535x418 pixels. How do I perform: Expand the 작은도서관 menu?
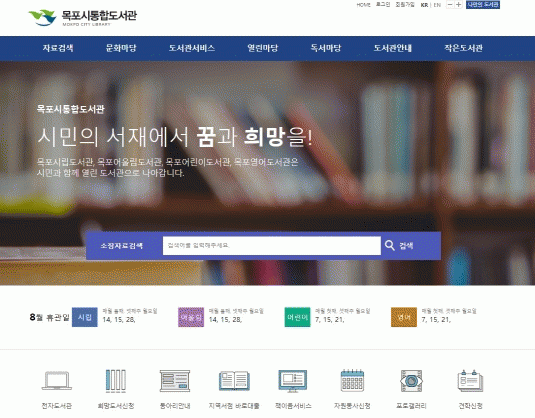point(463,48)
